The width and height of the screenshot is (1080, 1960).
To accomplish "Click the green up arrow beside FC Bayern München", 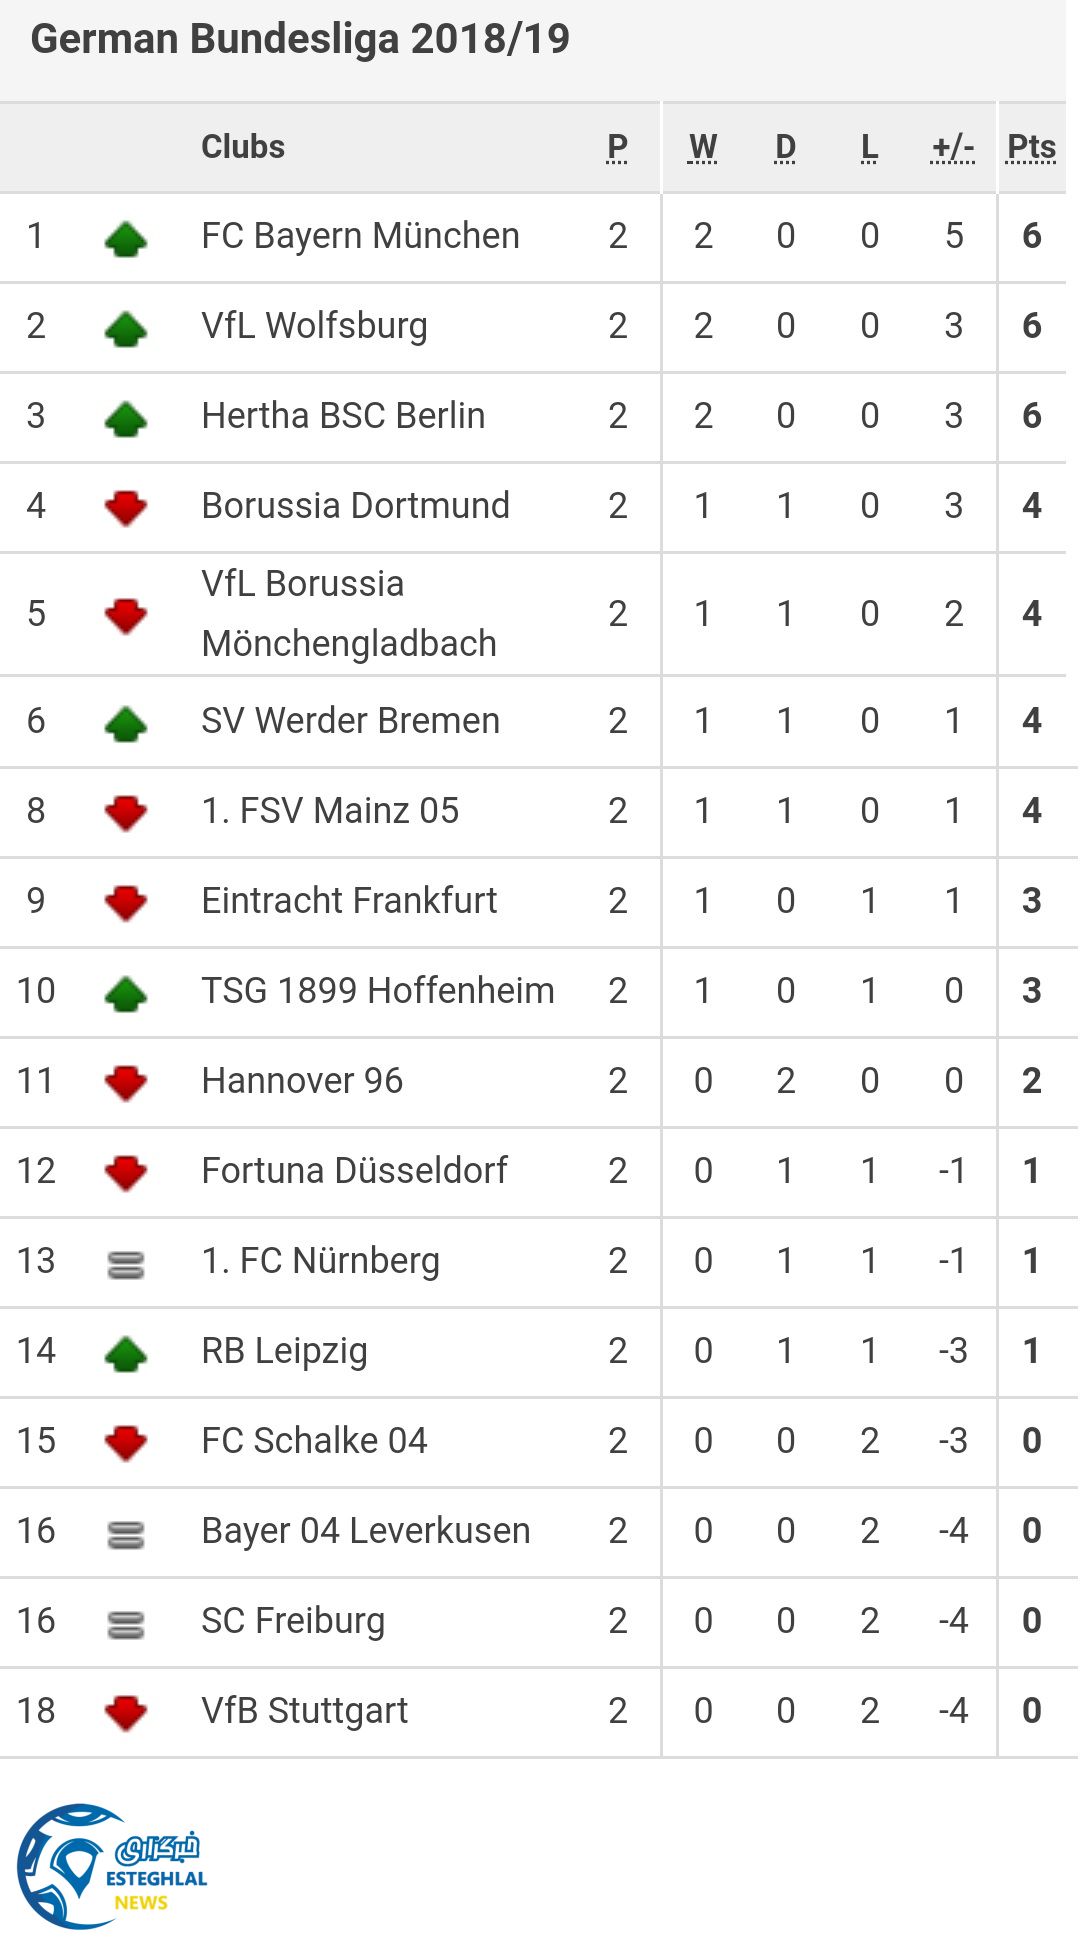I will (x=126, y=240).
